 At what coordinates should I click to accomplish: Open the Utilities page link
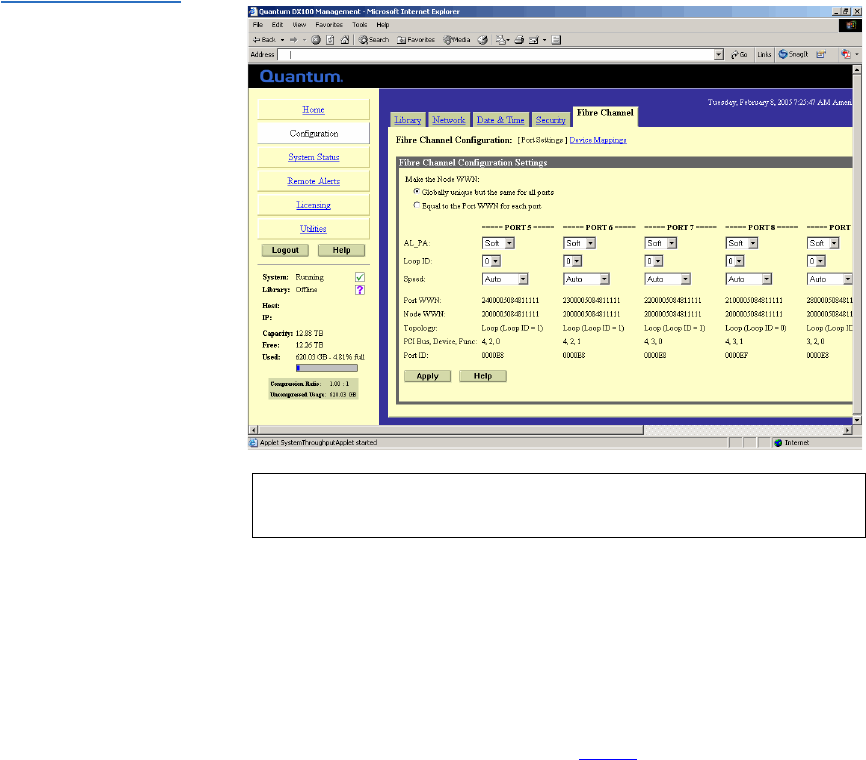[x=313, y=229]
